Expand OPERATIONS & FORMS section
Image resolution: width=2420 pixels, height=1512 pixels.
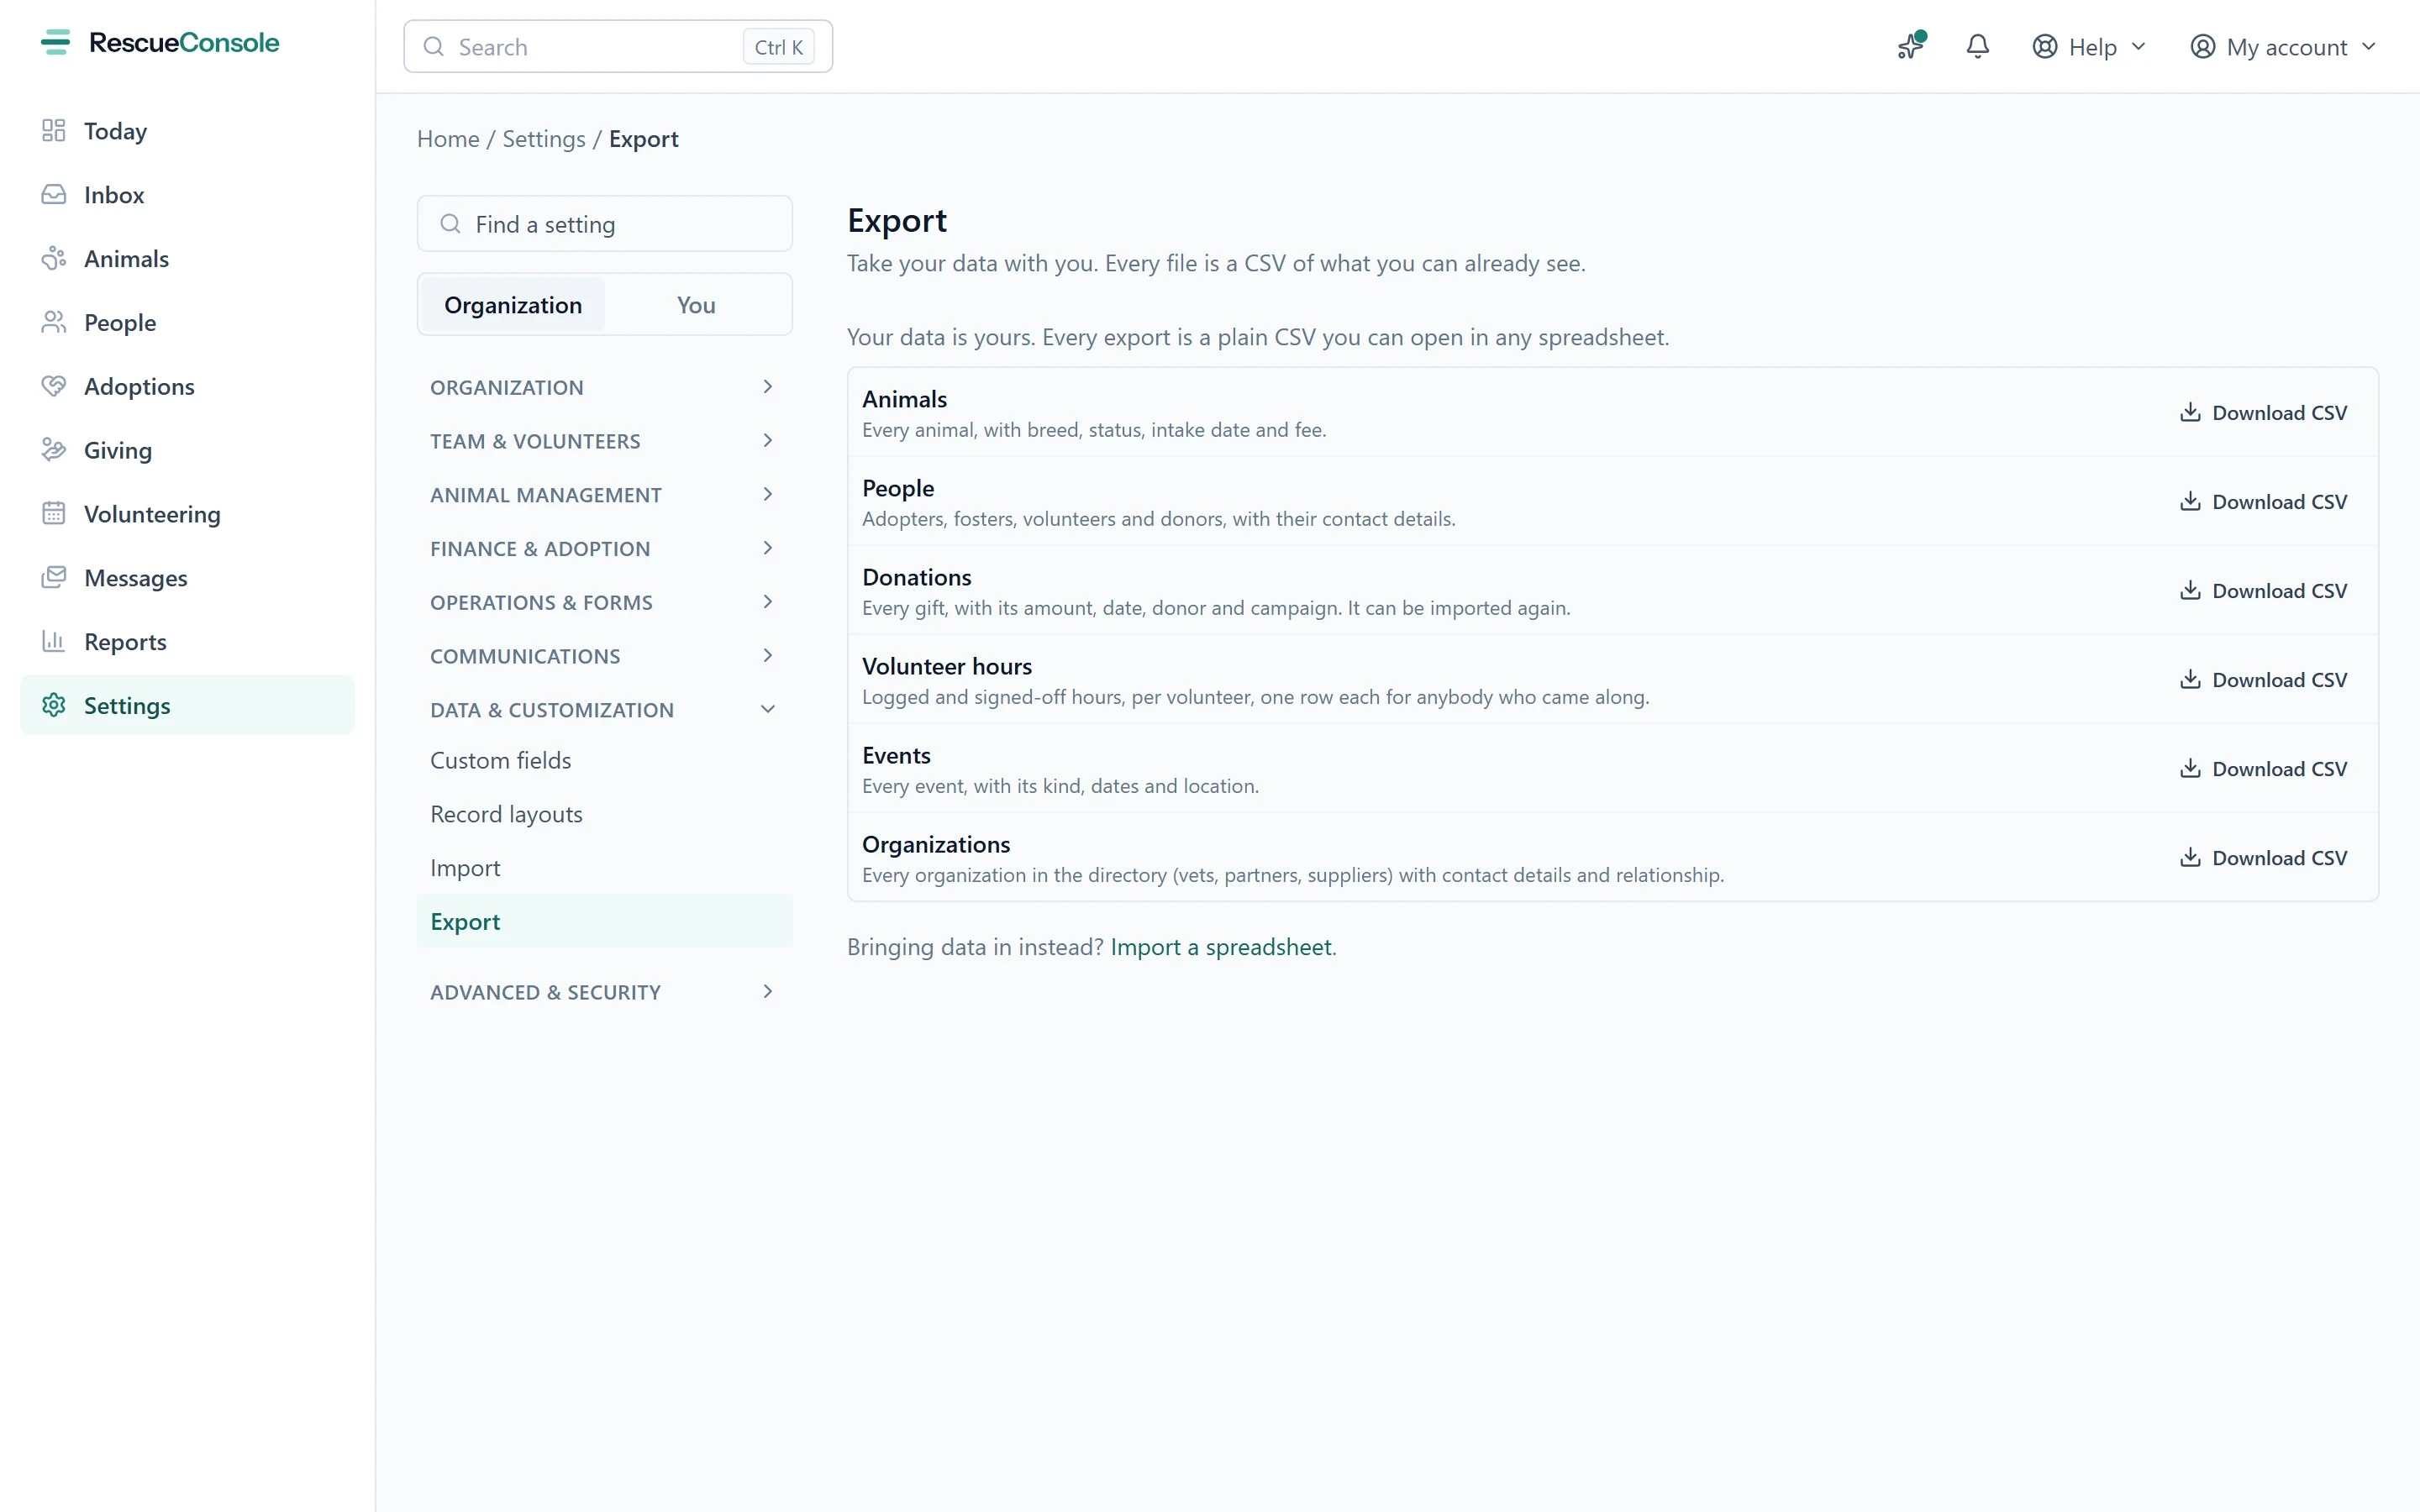[604, 602]
